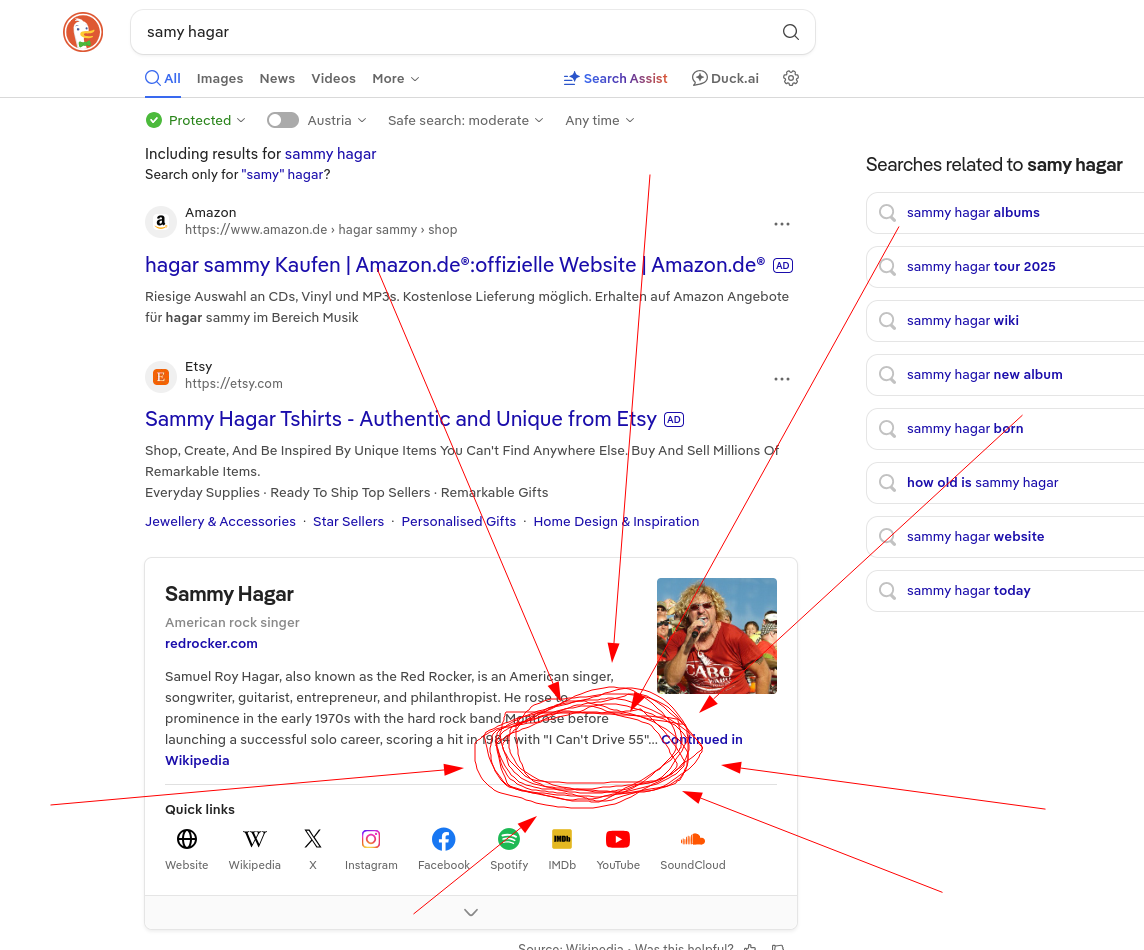
Task: Select related search 'sammy hagar tour 2025'
Action: click(x=980, y=267)
